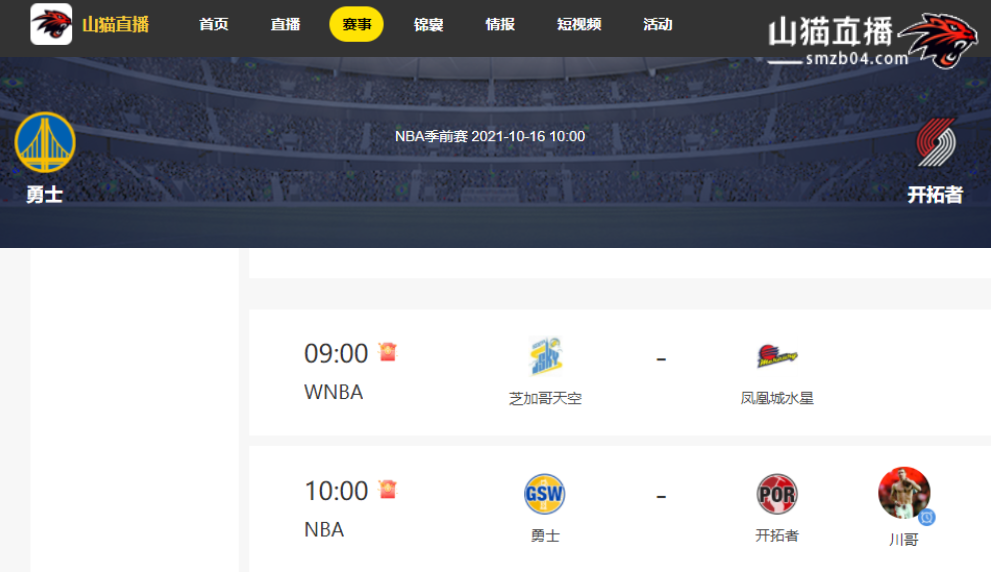Click the 山猫直播 logo icon in navbar

(x=51, y=24)
